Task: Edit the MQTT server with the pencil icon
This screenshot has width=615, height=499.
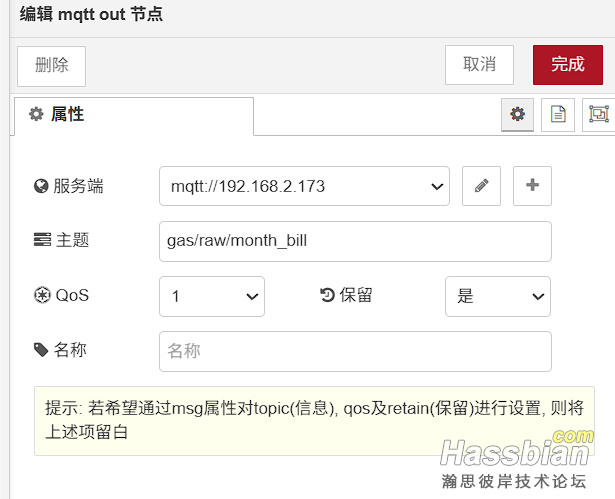Action: tap(481, 186)
